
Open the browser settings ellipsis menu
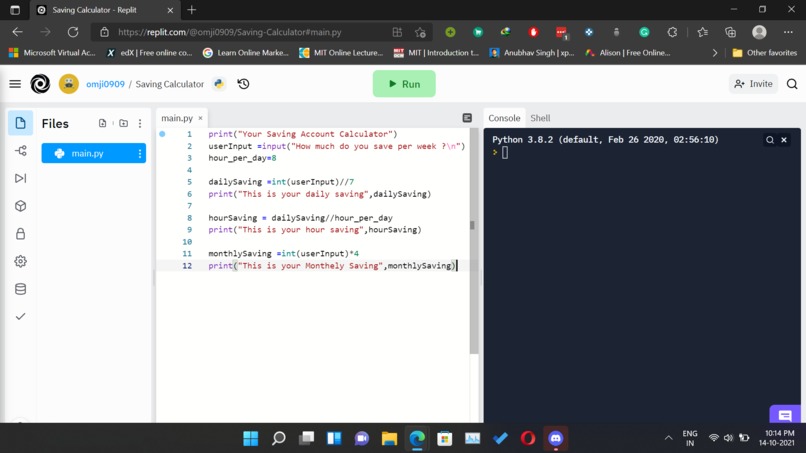click(x=788, y=32)
